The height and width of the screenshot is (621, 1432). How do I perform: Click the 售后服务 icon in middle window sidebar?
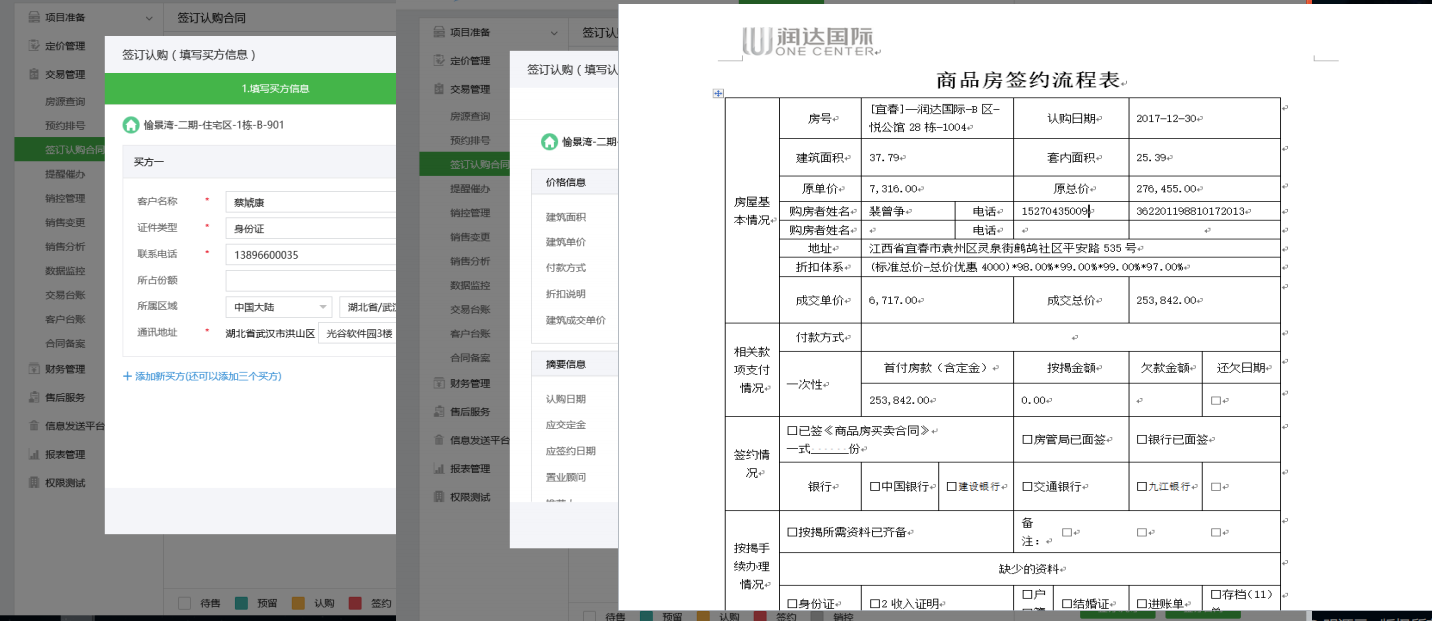[438, 411]
